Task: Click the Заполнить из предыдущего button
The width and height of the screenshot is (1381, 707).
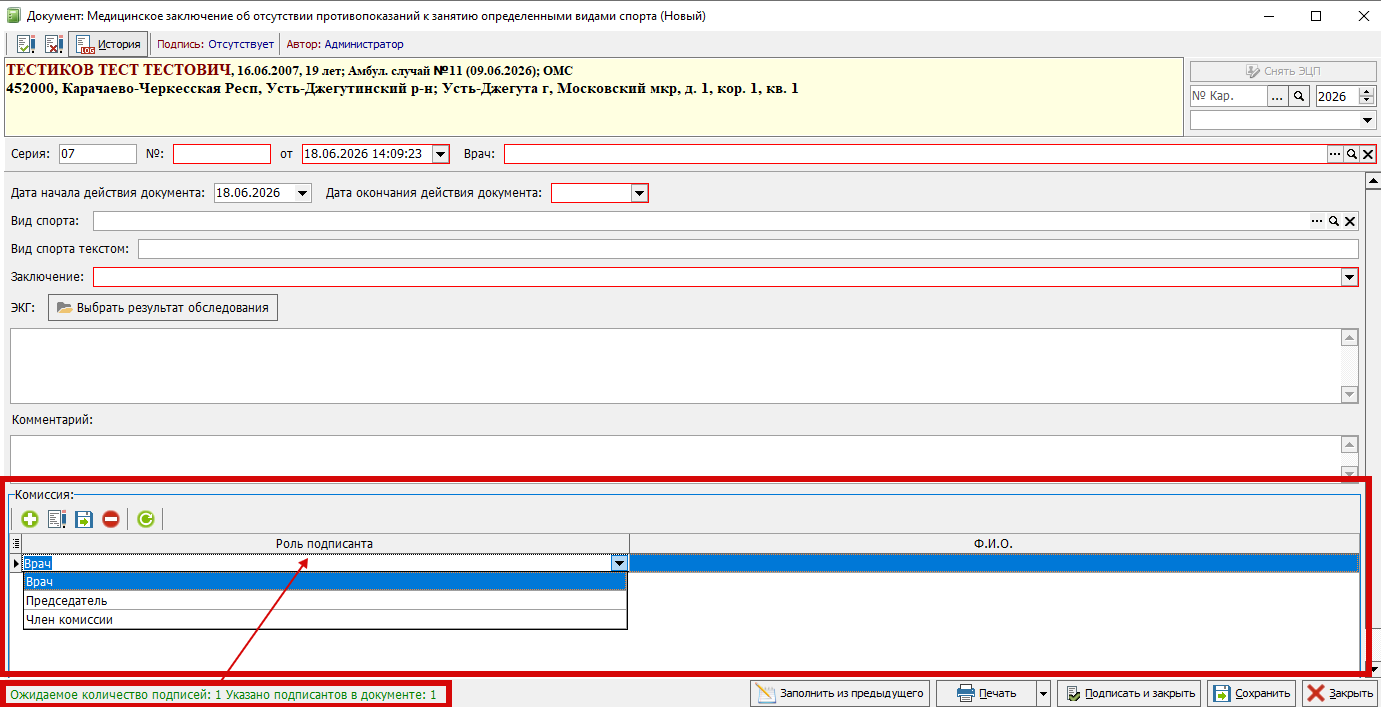Action: 840,693
